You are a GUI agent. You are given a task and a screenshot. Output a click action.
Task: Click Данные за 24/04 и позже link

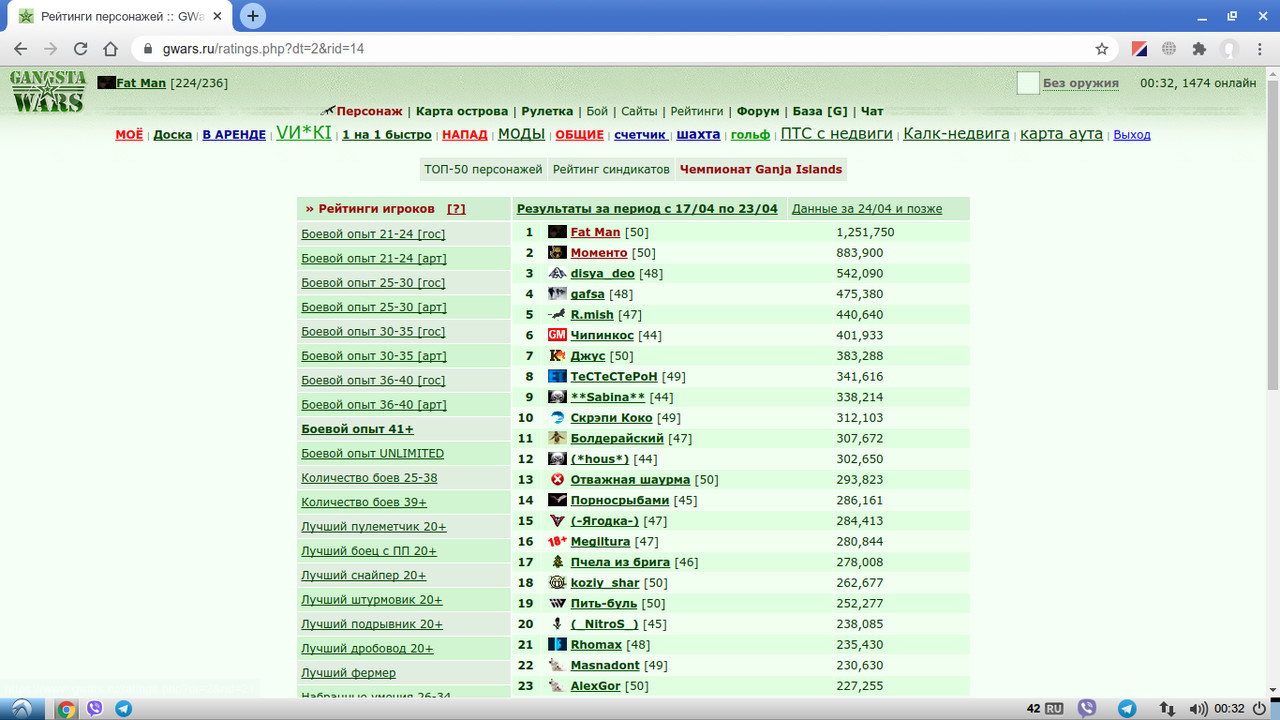point(867,209)
